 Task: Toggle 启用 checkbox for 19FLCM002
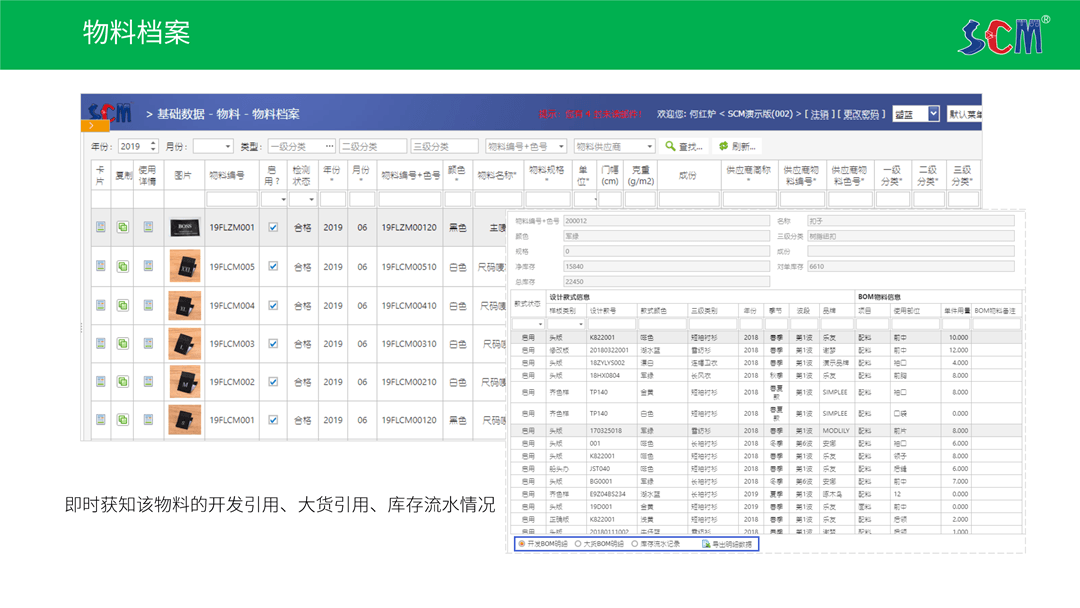[x=273, y=381]
